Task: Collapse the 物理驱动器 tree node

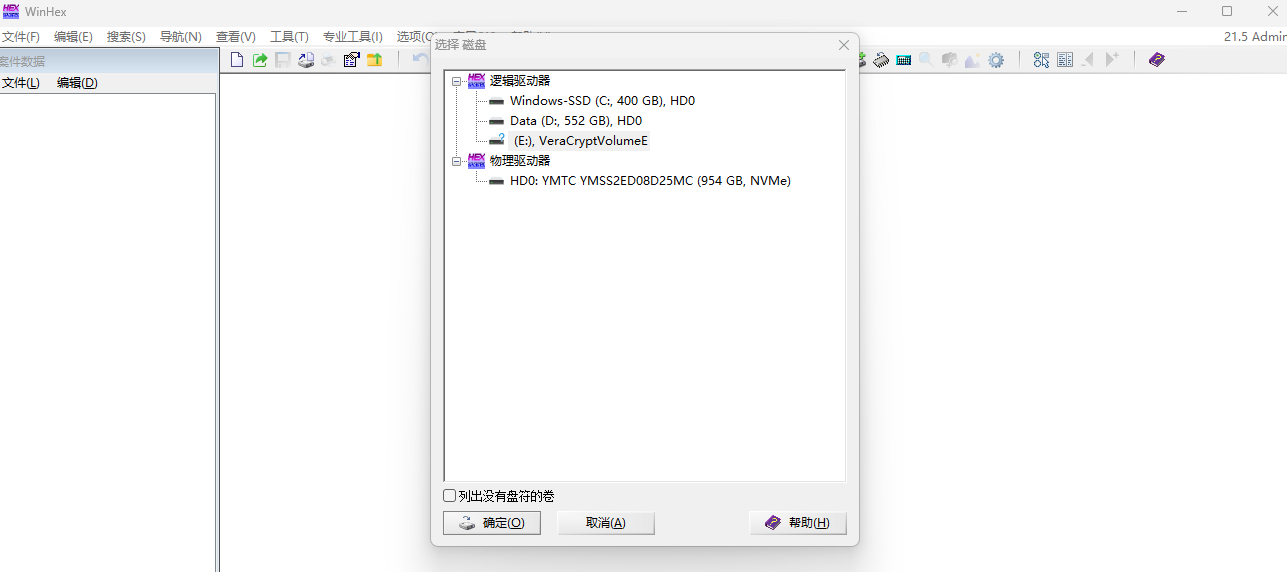Action: pyautogui.click(x=457, y=161)
